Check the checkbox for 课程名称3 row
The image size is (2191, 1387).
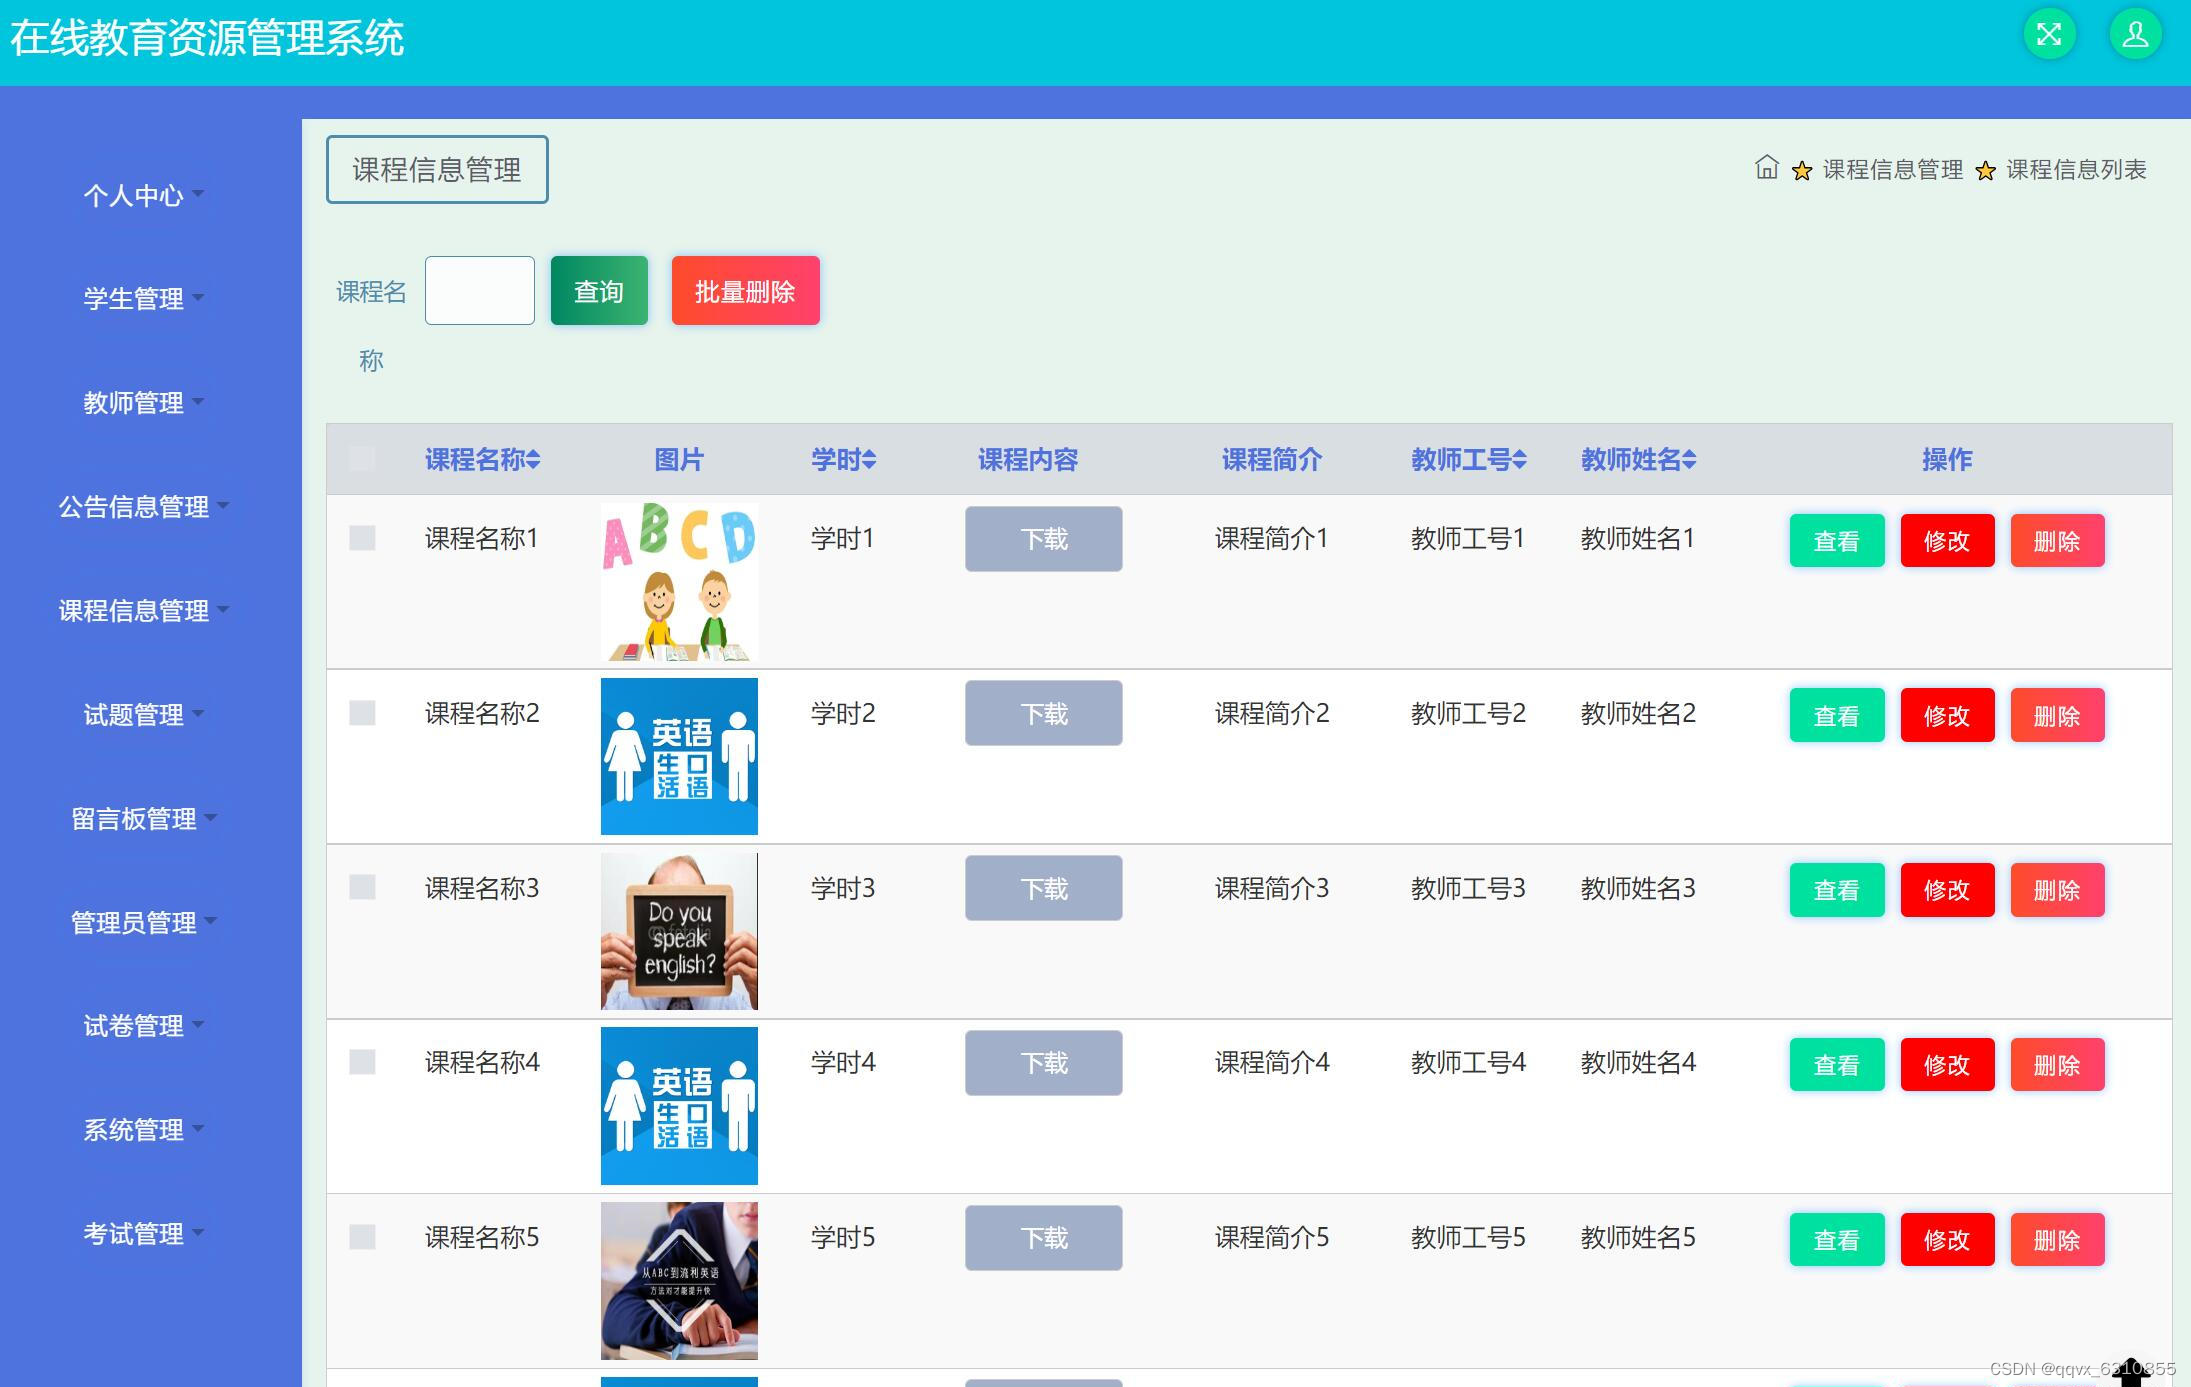pos(362,887)
